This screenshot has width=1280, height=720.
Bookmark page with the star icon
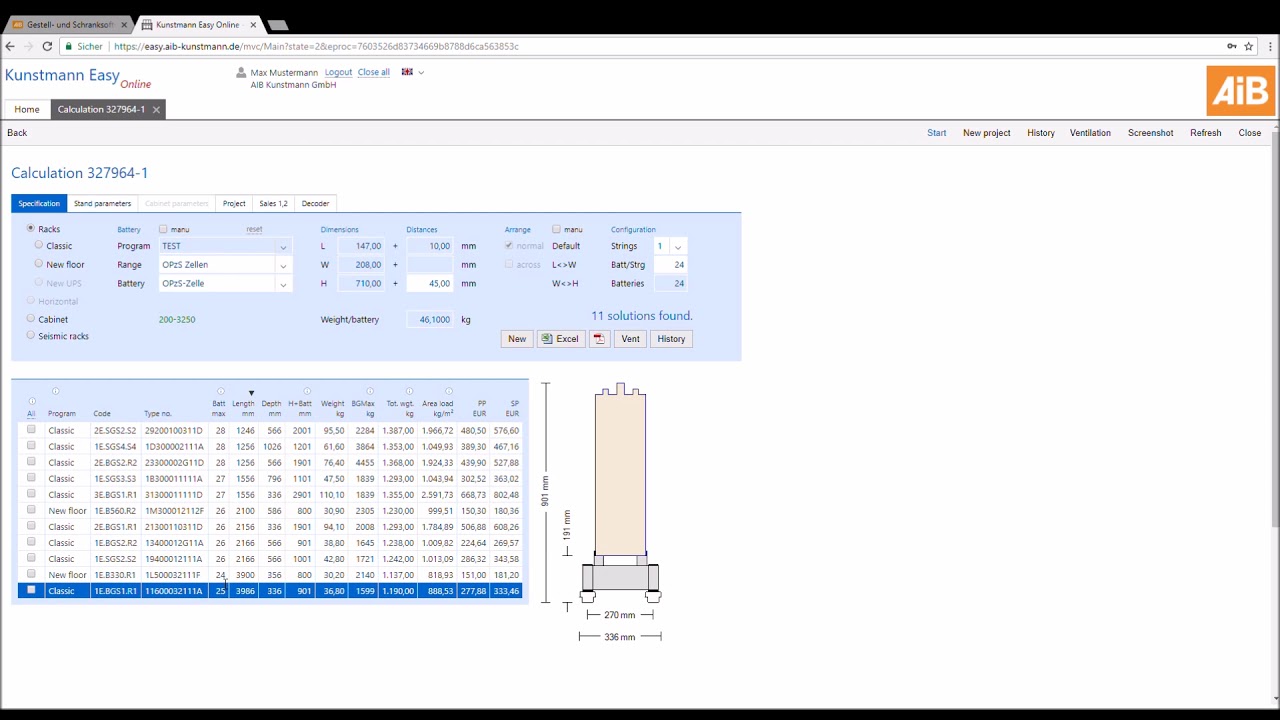[x=1249, y=46]
